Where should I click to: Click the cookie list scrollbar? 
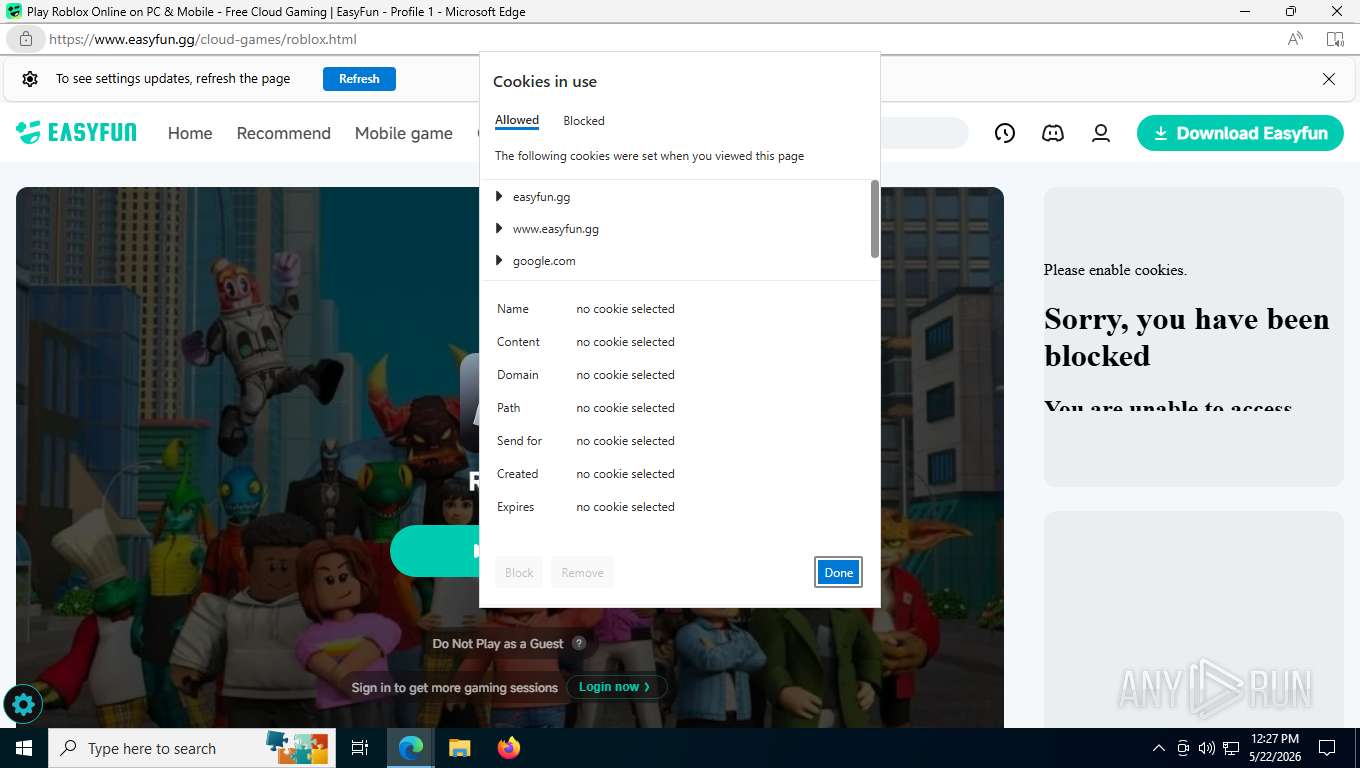tap(875, 219)
